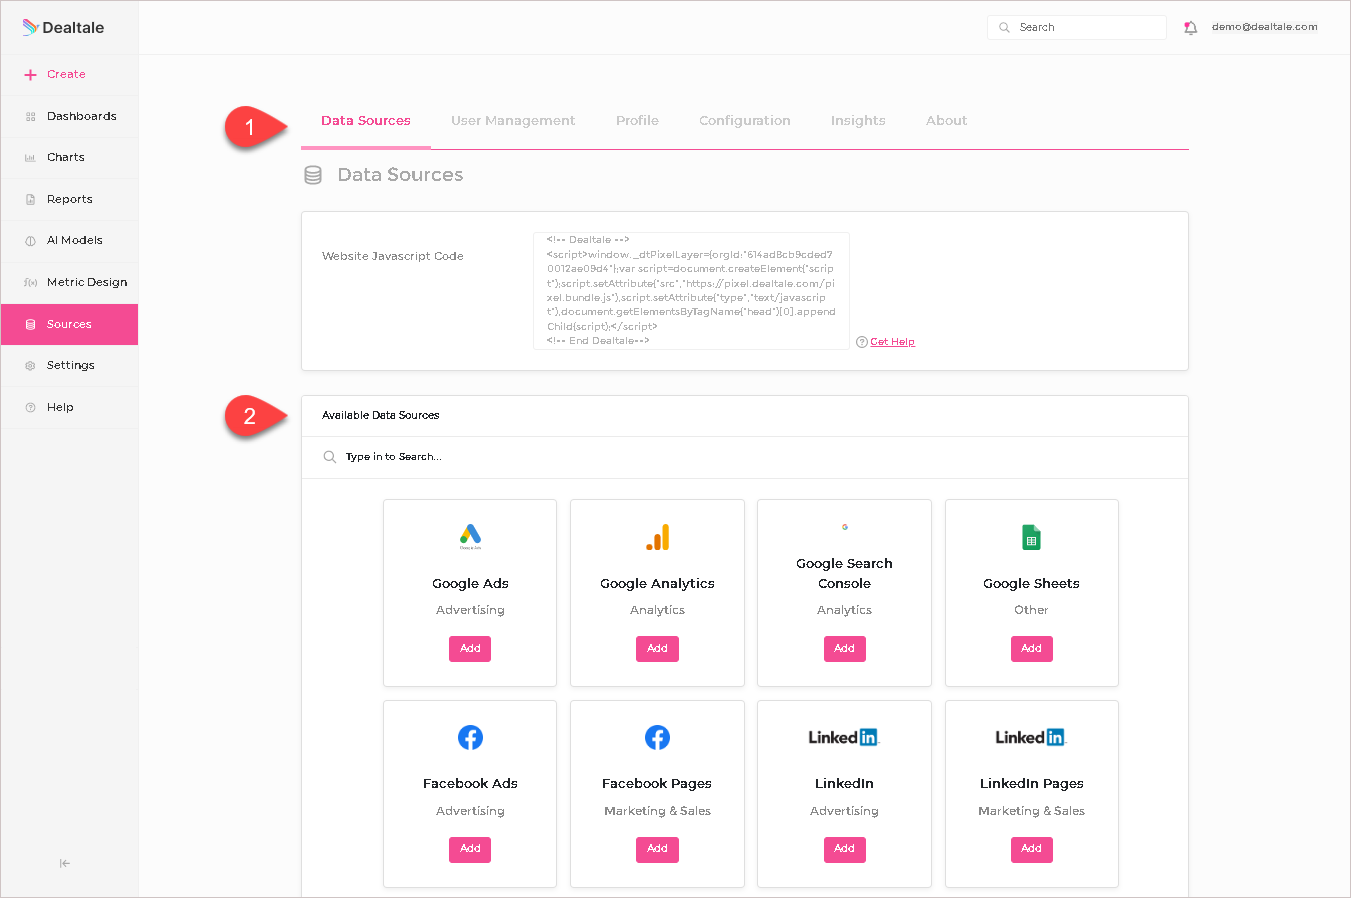Viewport: 1351px width, 898px height.
Task: Click the LinkedIn Pages card title
Action: point(1031,784)
